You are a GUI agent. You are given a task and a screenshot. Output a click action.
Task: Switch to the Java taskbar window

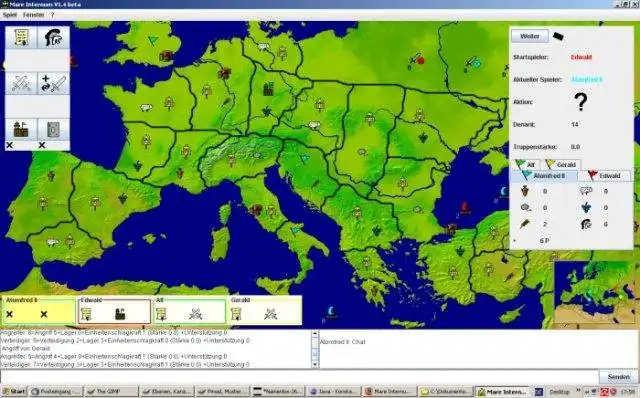click(334, 391)
